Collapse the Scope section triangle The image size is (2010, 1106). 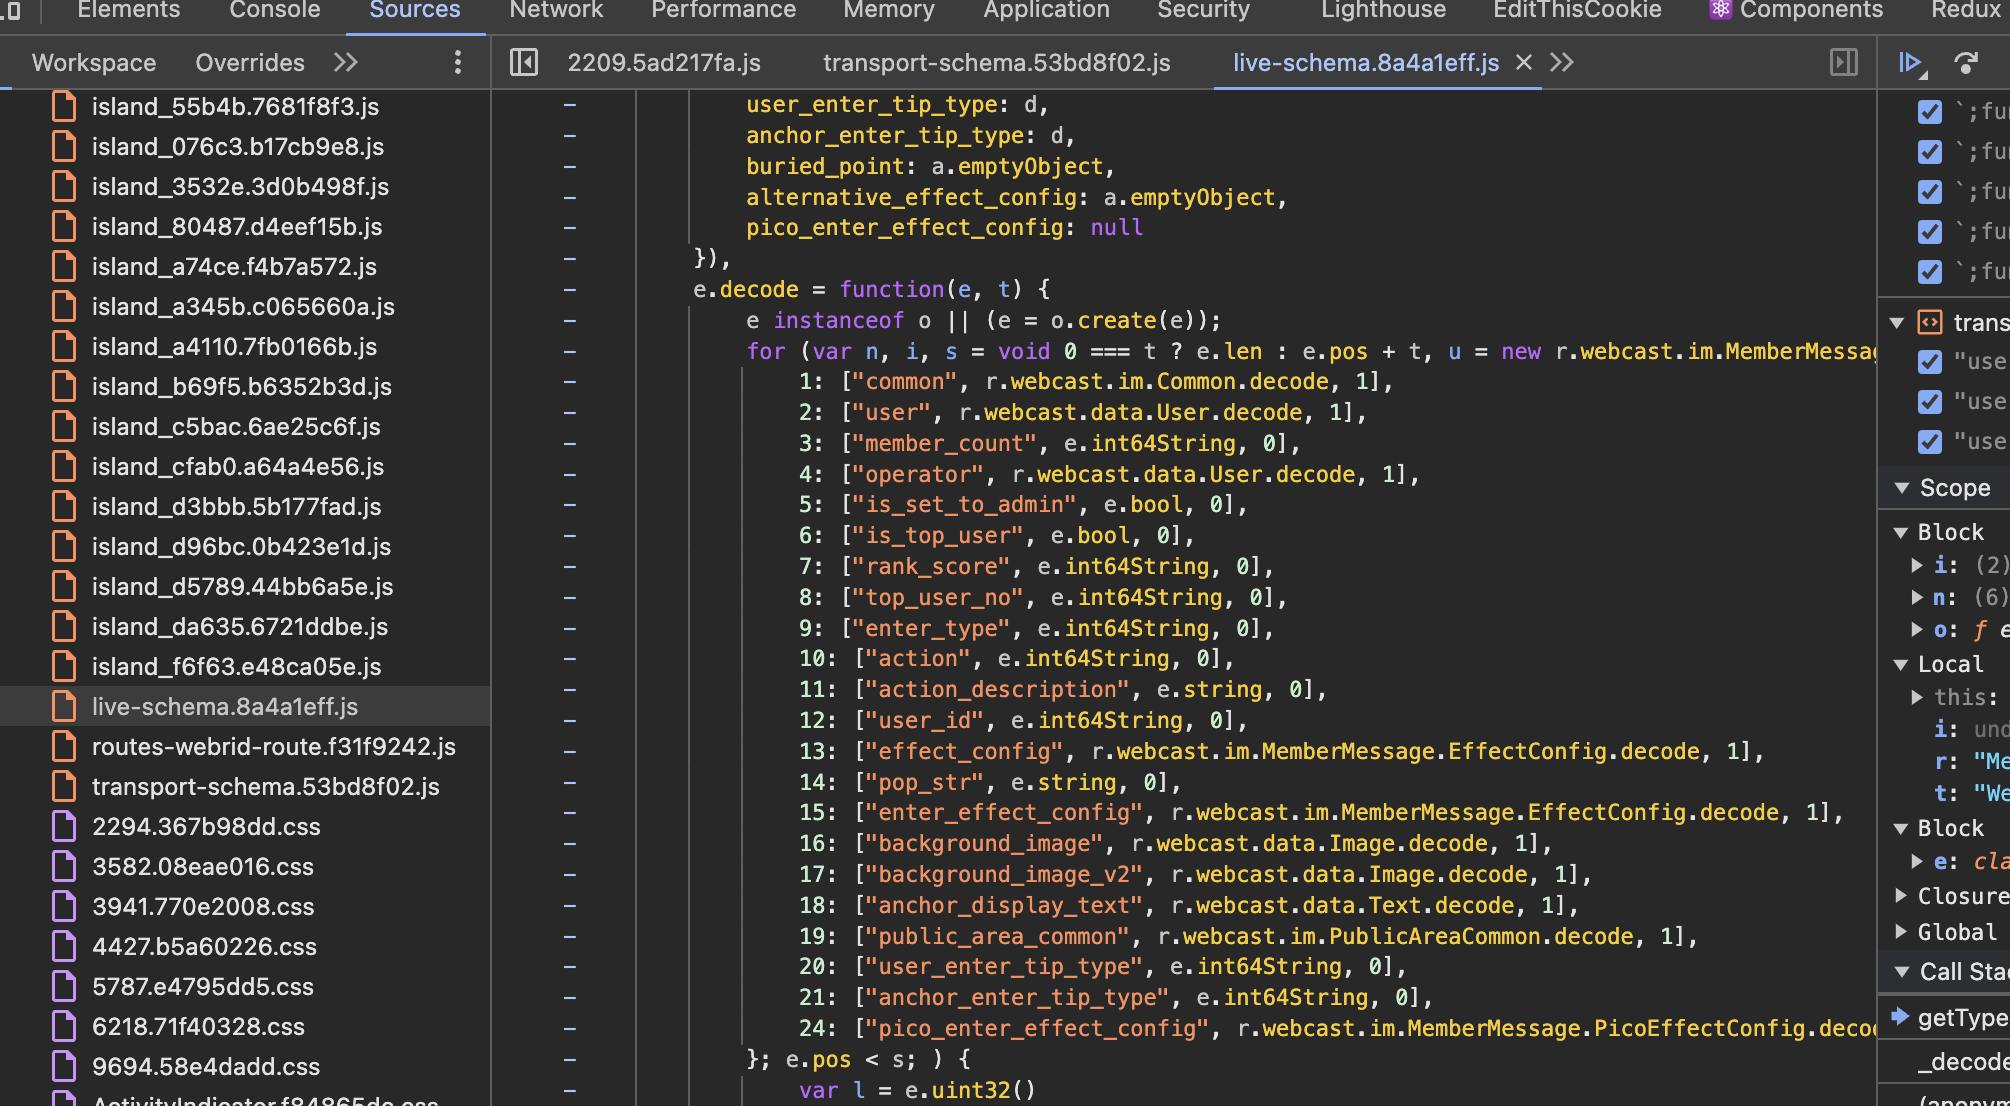(x=1903, y=488)
